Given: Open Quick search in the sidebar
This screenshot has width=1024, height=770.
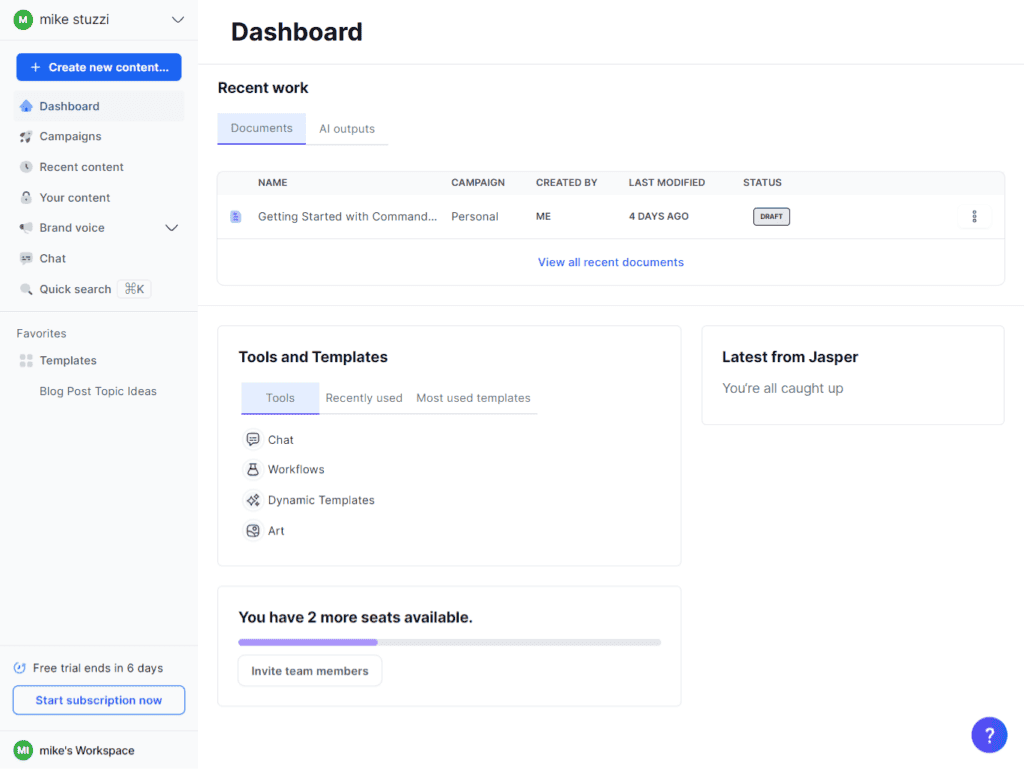Looking at the screenshot, I should tap(75, 289).
